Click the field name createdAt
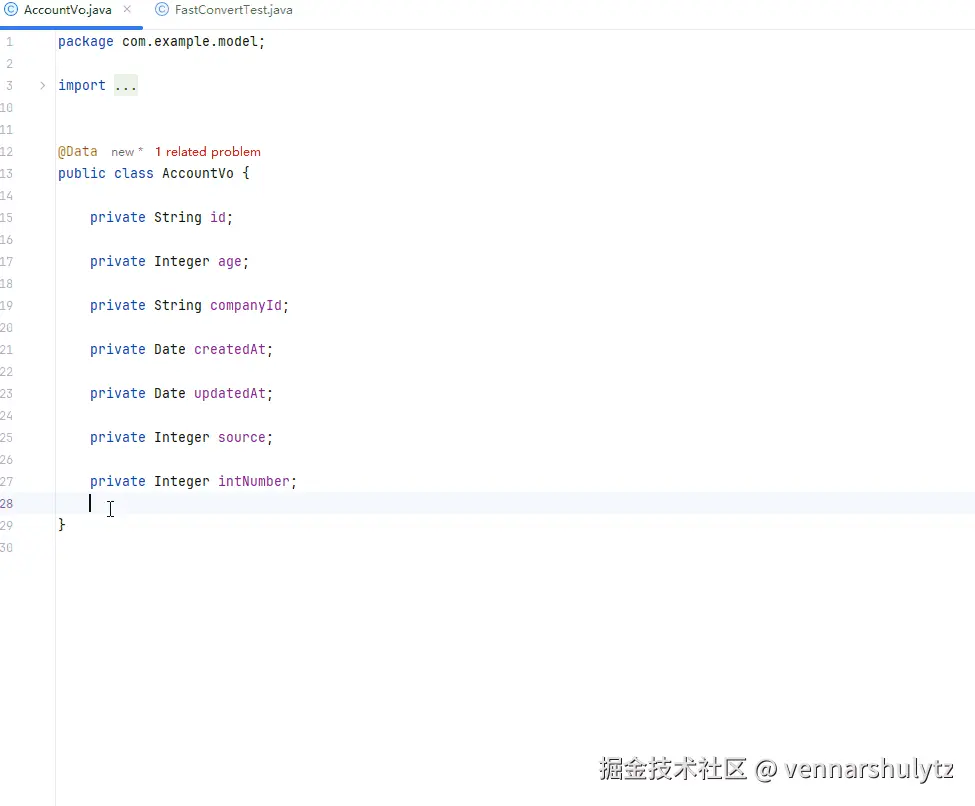The image size is (975, 806). tap(232, 349)
